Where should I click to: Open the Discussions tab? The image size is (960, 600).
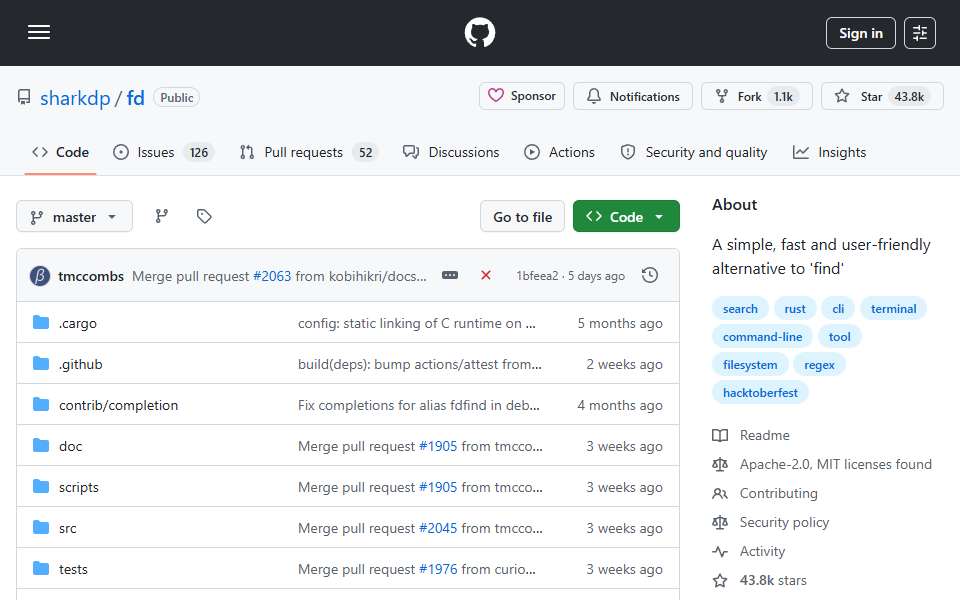click(451, 152)
